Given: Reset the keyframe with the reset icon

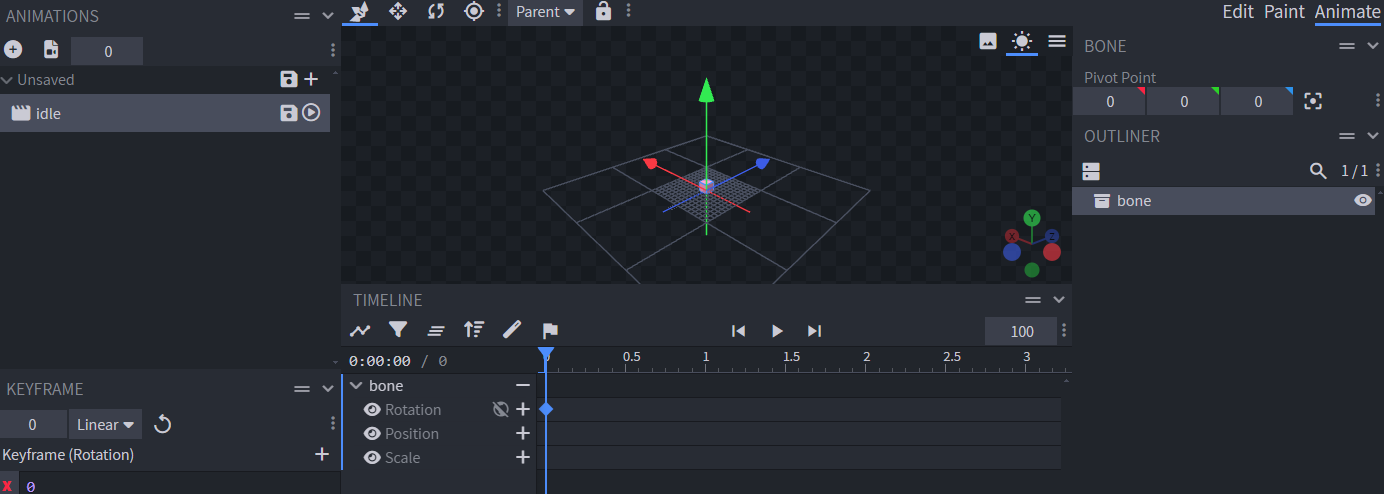Looking at the screenshot, I should pyautogui.click(x=163, y=425).
